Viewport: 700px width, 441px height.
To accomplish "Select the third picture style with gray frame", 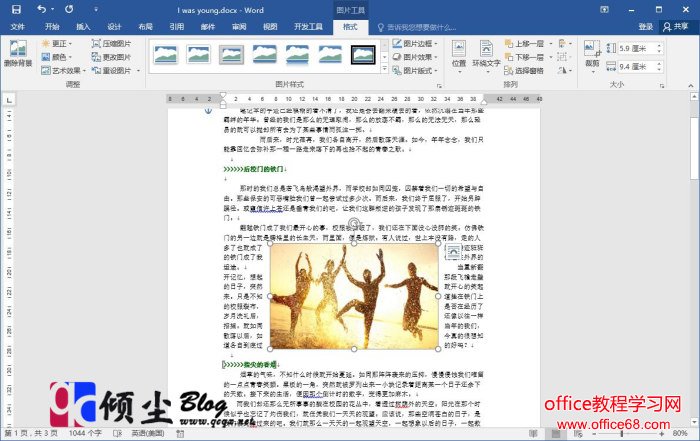I will tap(231, 55).
